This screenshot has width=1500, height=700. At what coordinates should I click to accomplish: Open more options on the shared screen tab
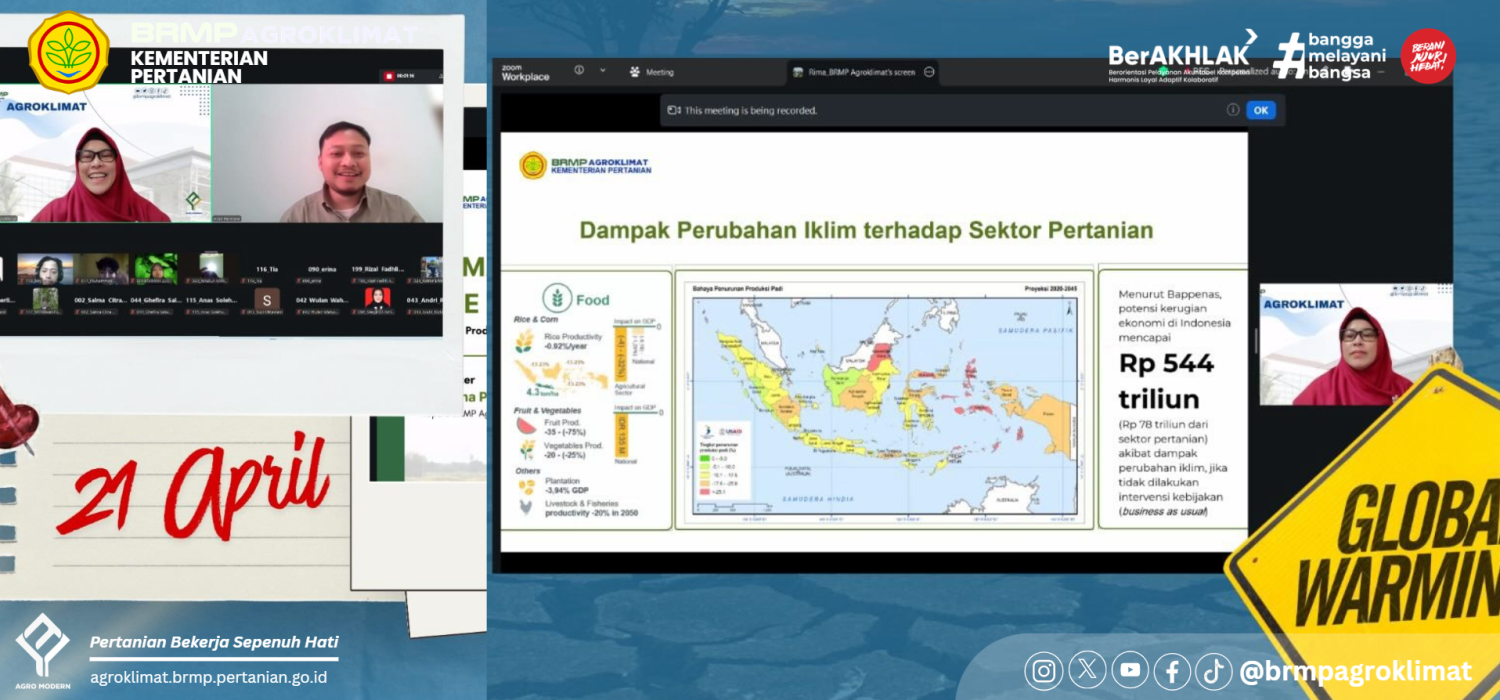(x=929, y=72)
